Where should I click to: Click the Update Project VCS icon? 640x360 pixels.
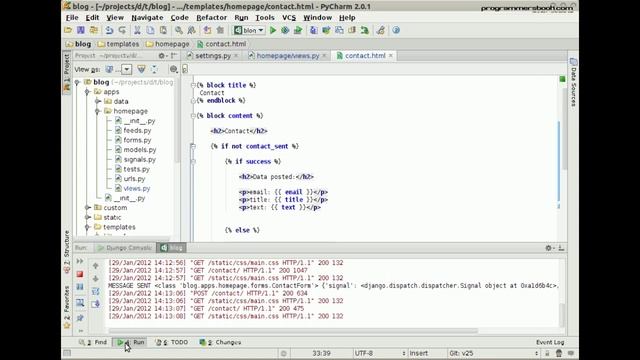click(x=313, y=30)
